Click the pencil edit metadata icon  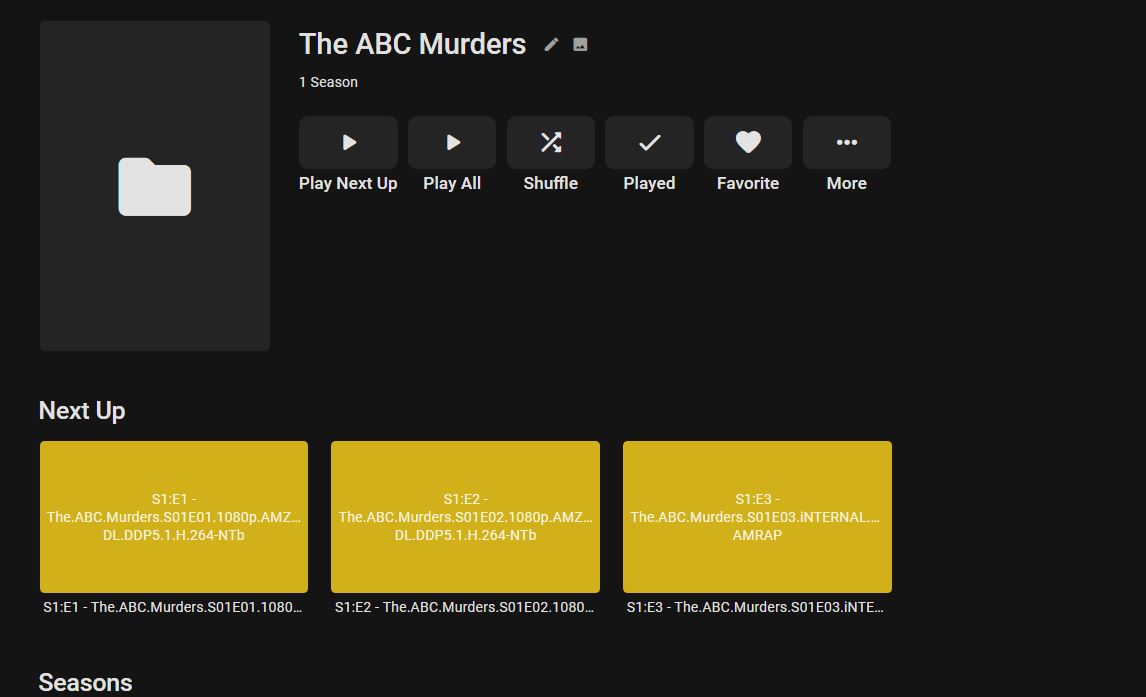551,45
